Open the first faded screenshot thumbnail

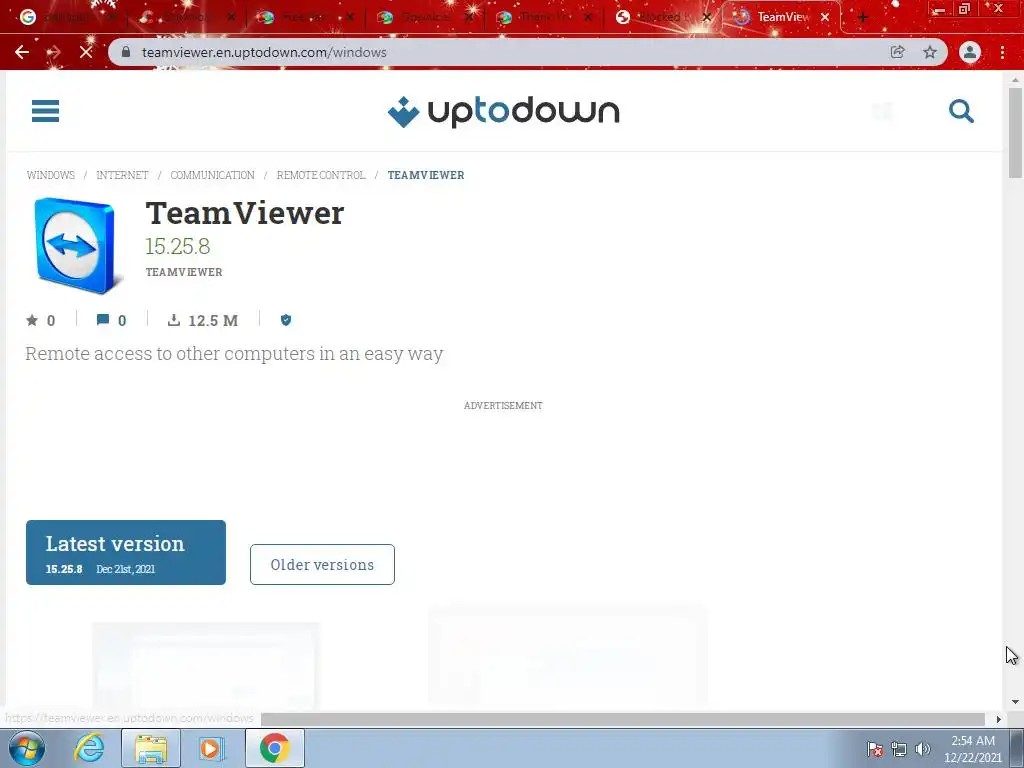coord(206,665)
